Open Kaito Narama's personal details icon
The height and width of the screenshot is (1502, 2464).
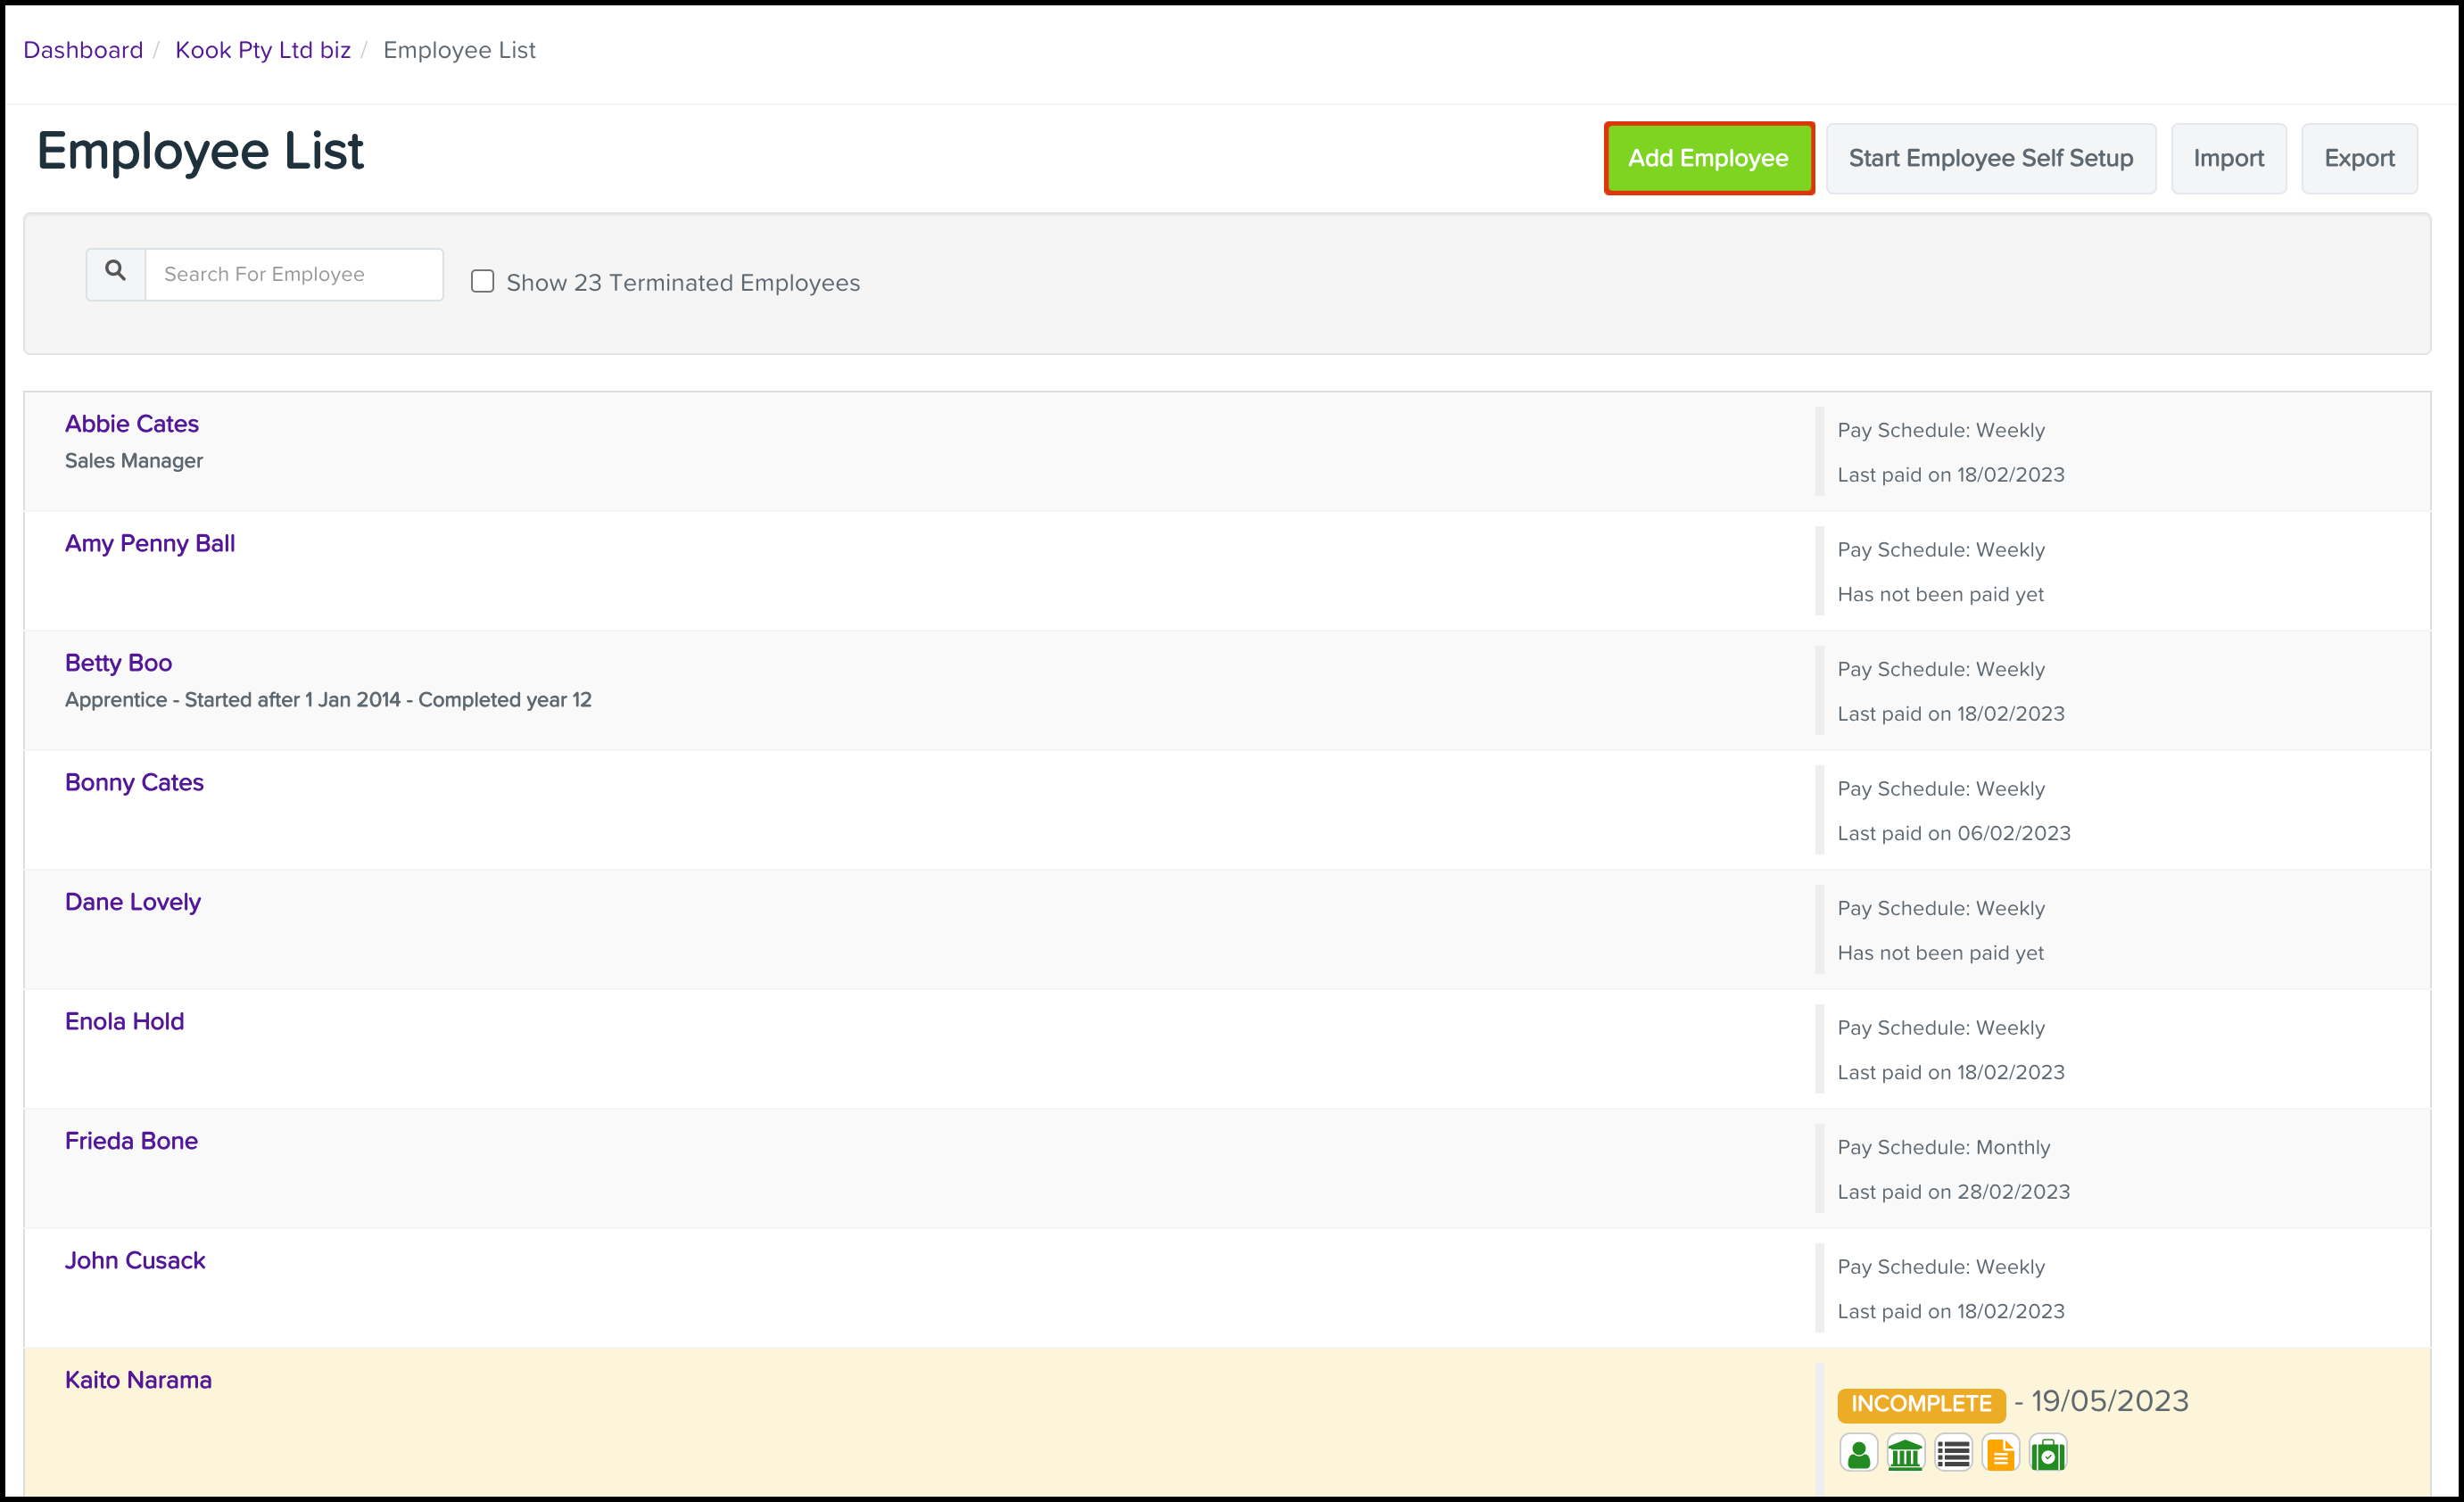click(x=1859, y=1453)
